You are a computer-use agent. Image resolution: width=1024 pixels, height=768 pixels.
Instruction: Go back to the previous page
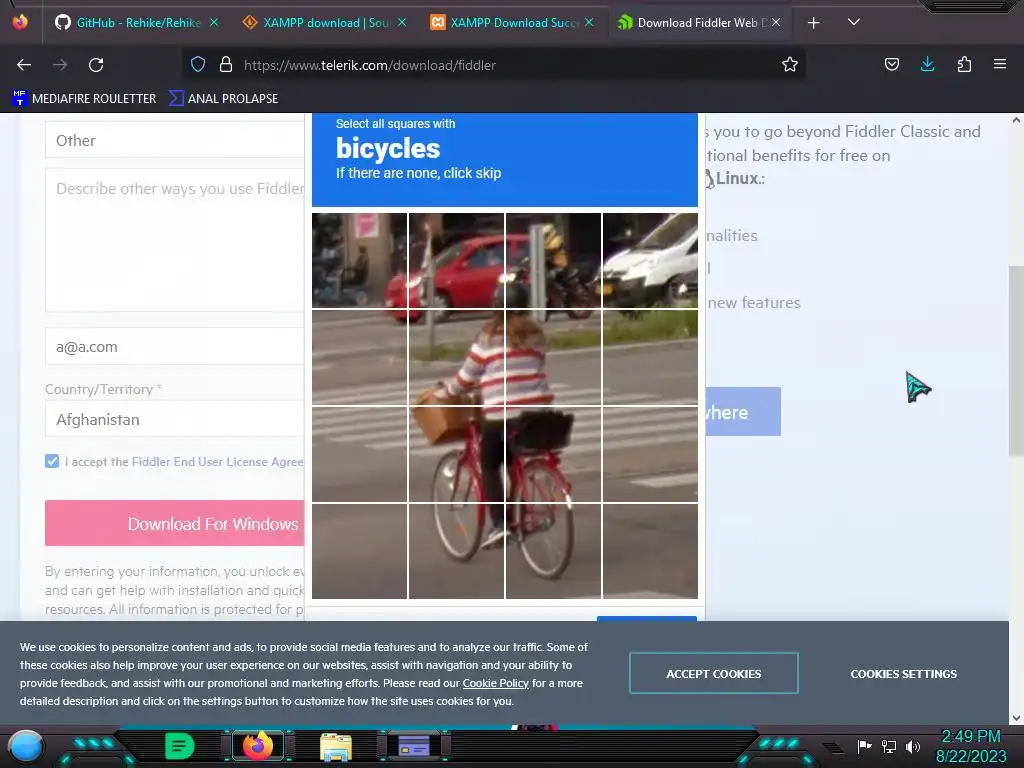point(24,65)
